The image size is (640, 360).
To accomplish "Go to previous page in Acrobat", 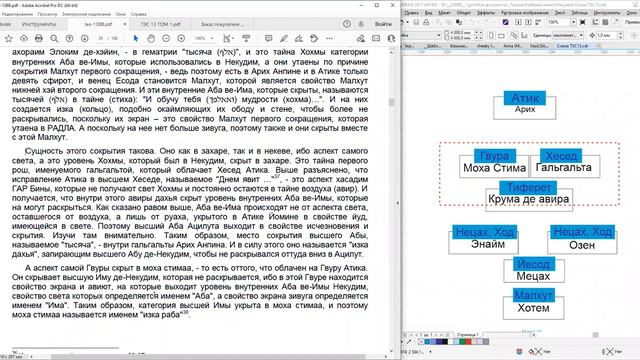I will [69, 38].
